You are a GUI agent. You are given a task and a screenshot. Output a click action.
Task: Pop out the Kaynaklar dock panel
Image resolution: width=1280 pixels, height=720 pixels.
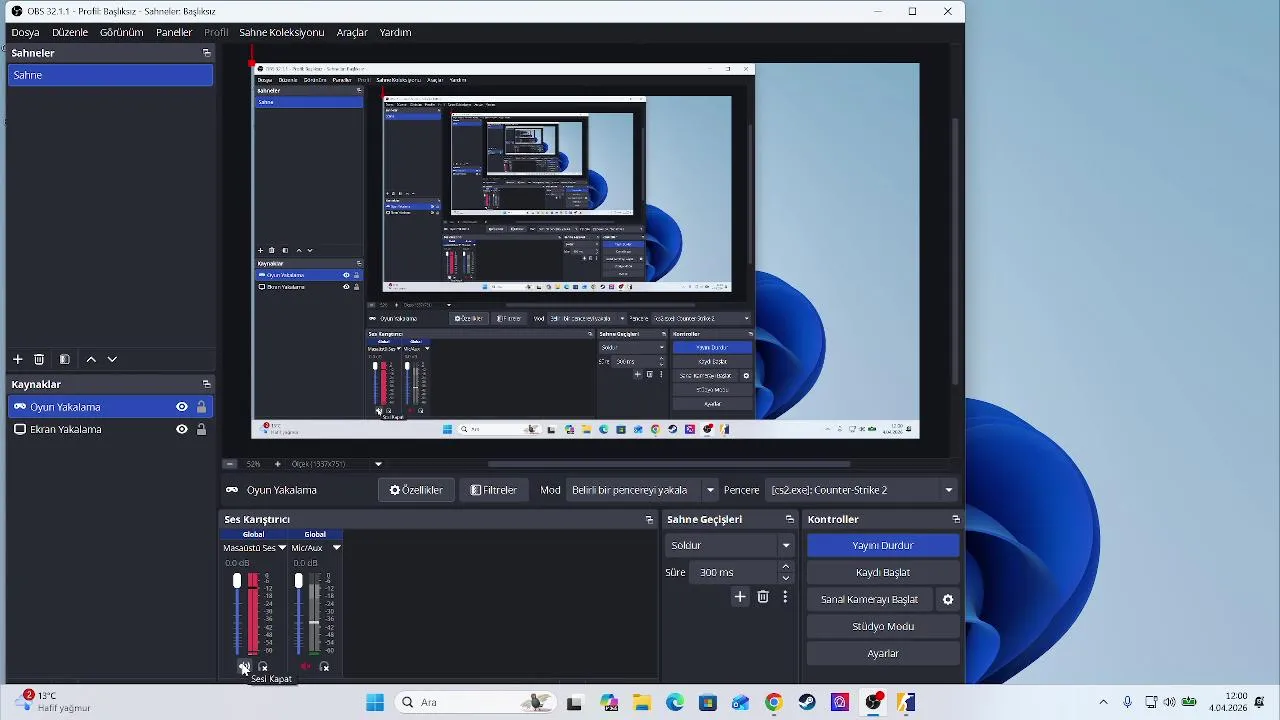click(207, 384)
